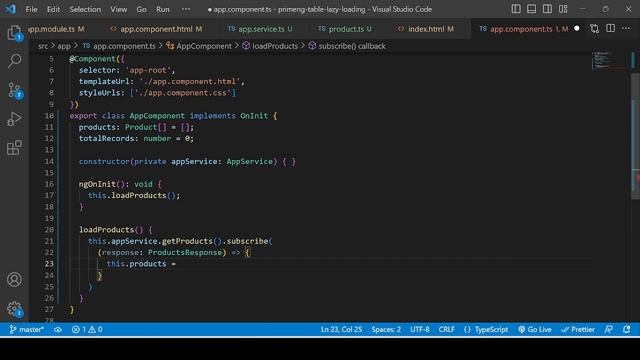
Task: Open the Edit menu
Action: pyautogui.click(x=53, y=9)
